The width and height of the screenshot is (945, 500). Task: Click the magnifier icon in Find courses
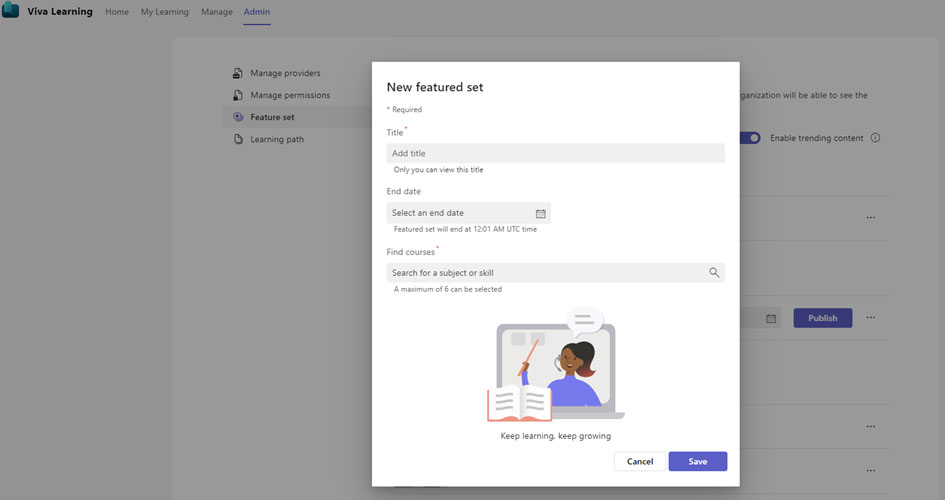(x=714, y=272)
